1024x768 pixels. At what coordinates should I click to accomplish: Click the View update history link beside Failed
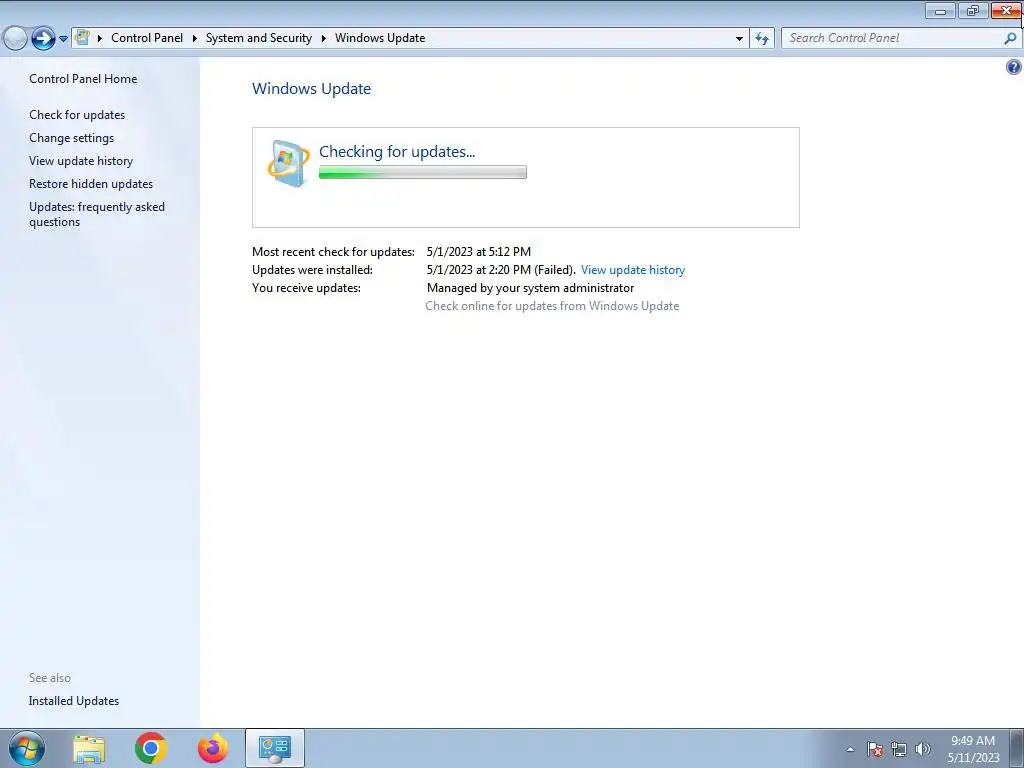(x=633, y=270)
